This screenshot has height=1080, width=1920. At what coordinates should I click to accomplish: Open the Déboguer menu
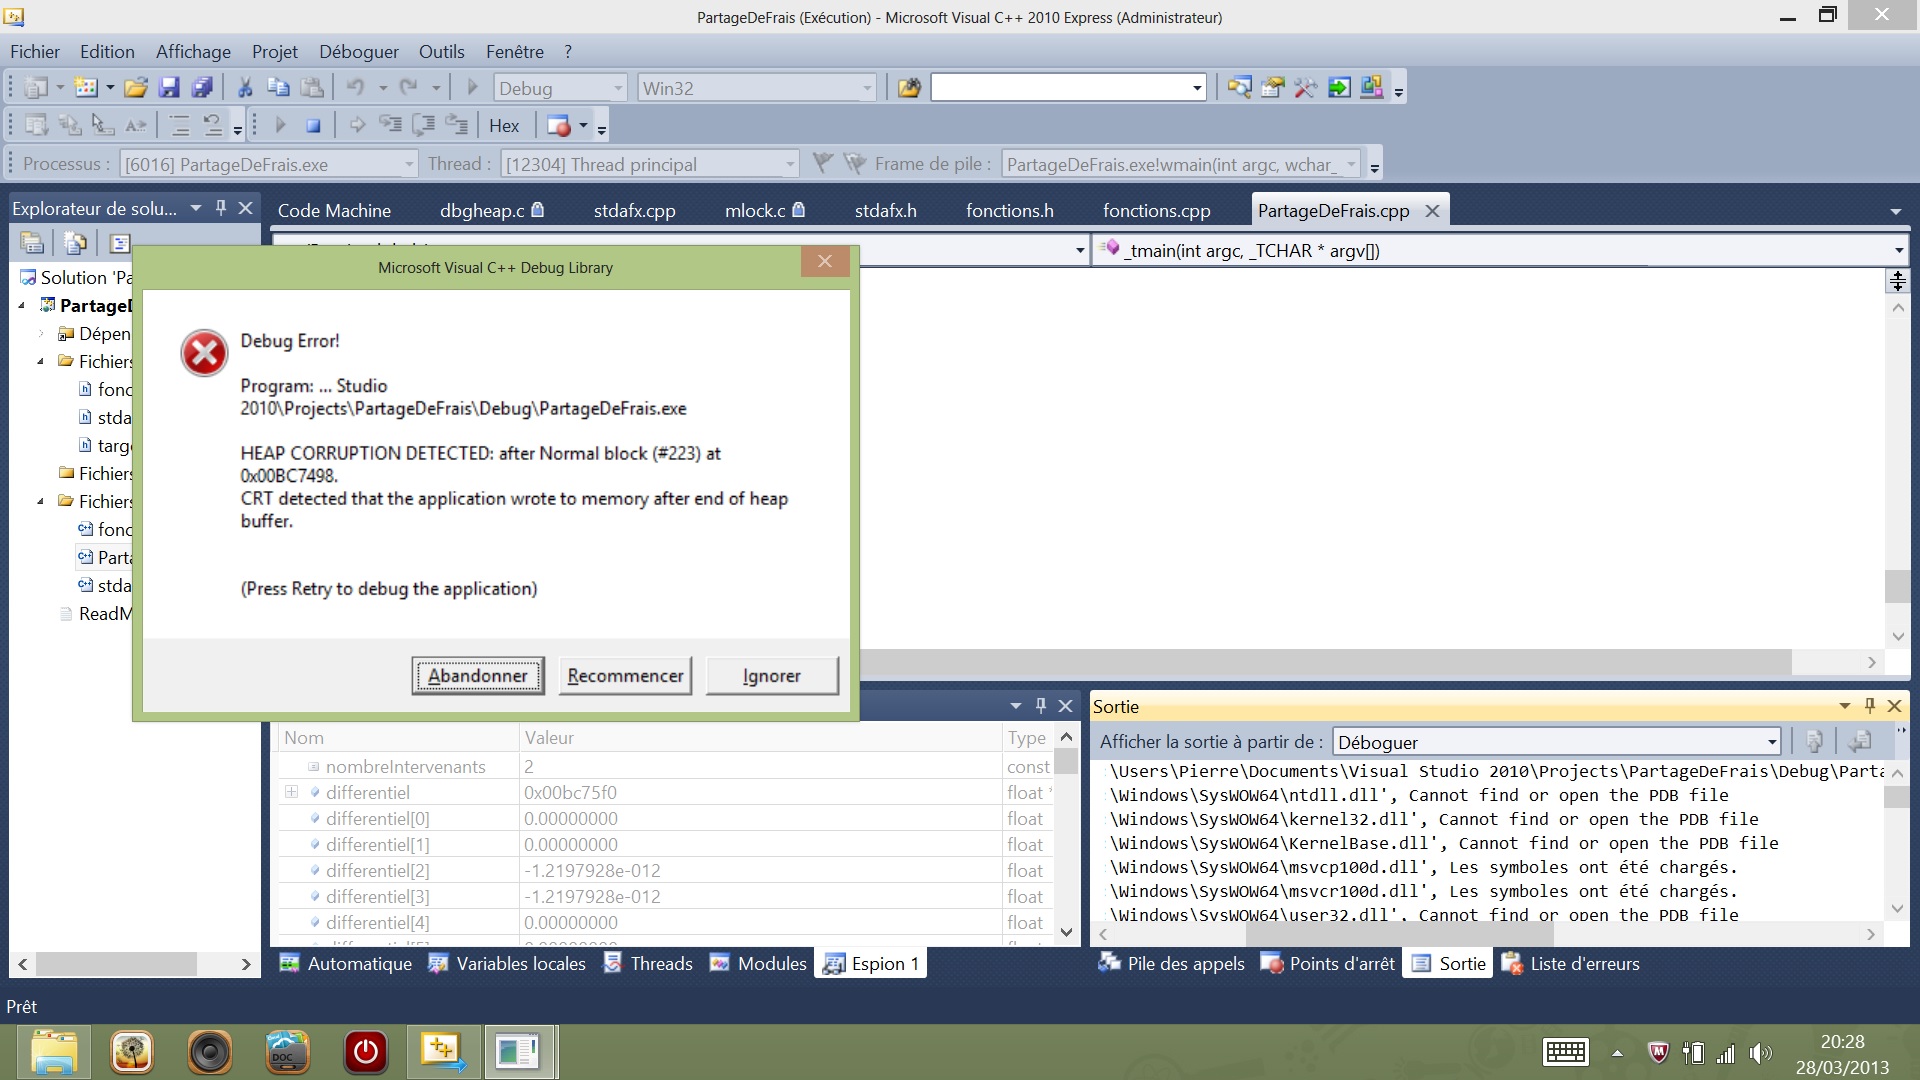[359, 51]
